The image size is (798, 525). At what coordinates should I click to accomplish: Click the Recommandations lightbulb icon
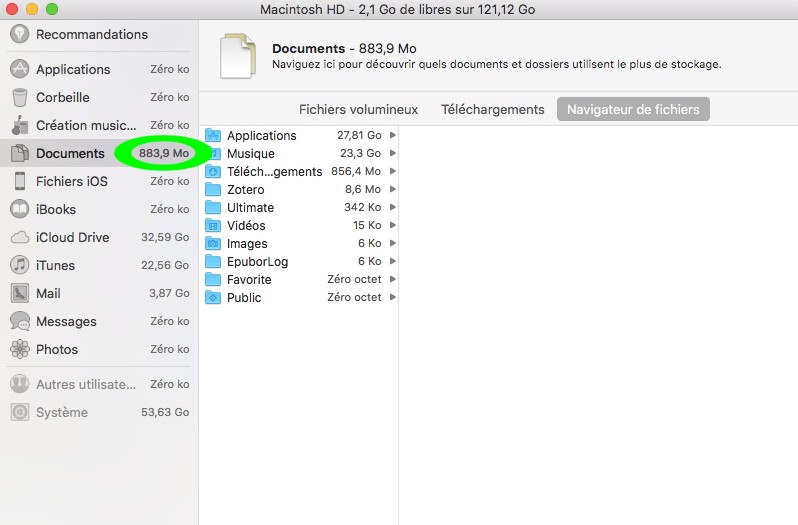coord(19,34)
